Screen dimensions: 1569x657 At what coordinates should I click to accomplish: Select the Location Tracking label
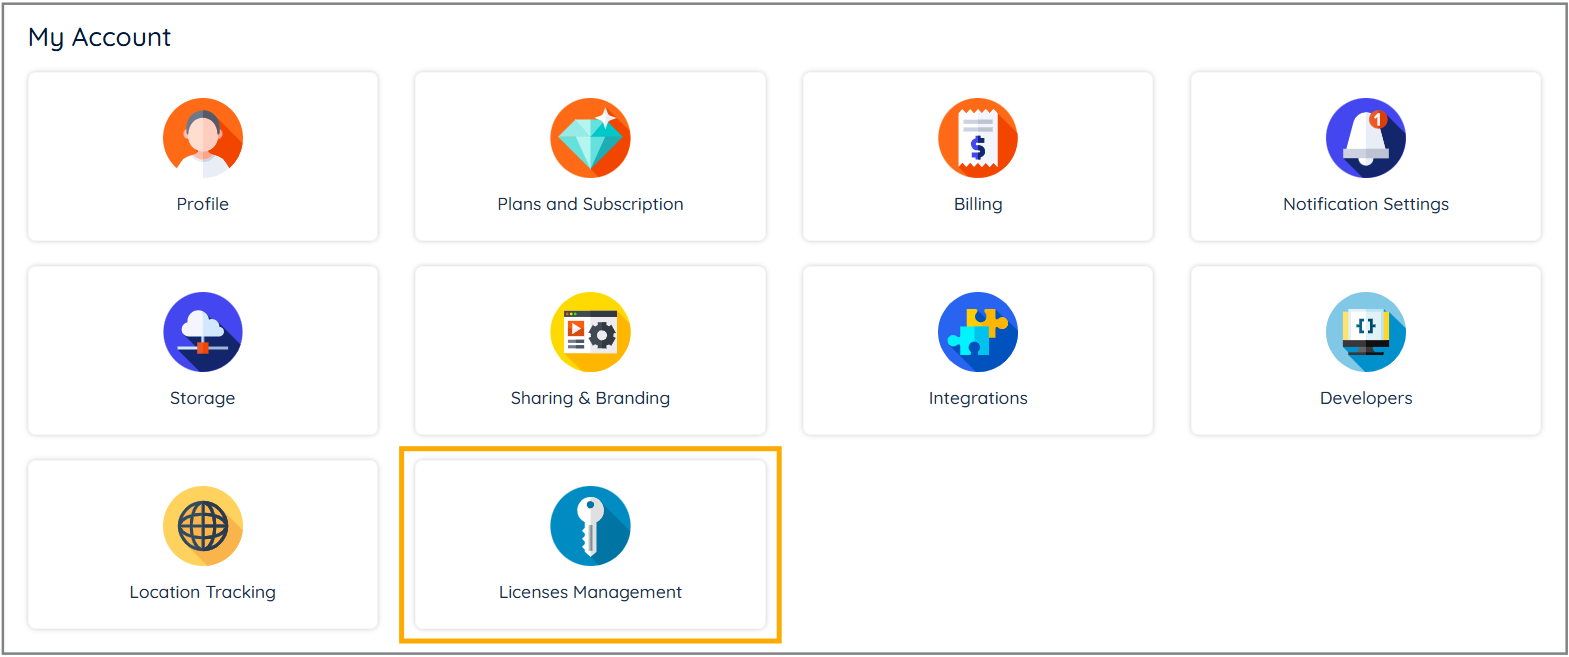(x=203, y=592)
